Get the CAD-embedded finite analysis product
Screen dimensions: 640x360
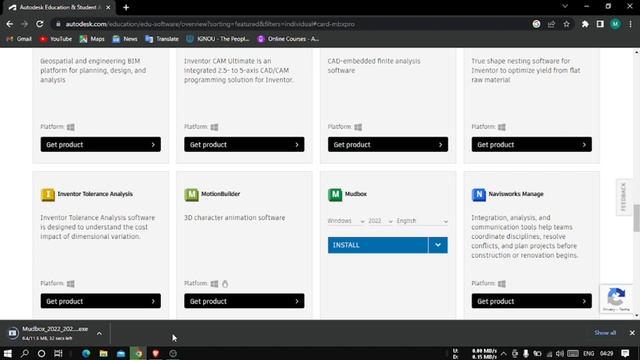point(388,144)
